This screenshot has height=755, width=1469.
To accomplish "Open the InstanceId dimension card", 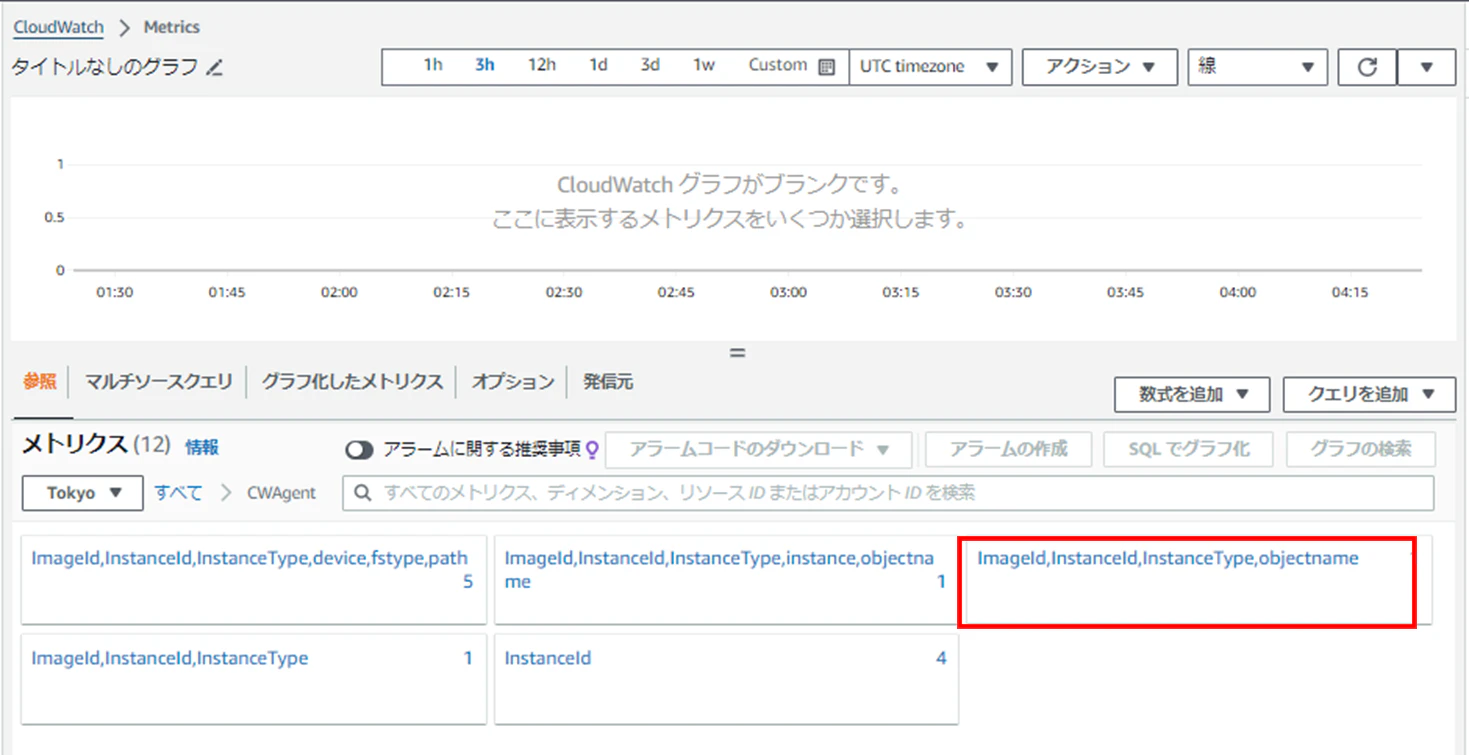I will coord(726,678).
